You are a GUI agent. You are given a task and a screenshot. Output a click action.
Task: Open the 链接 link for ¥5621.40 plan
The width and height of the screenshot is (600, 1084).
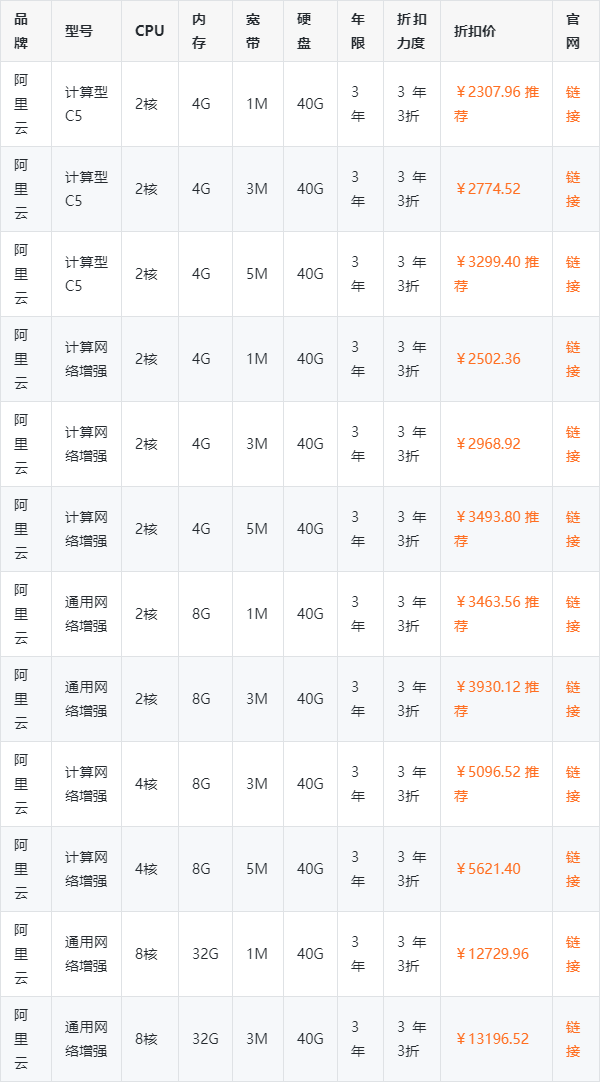pyautogui.click(x=573, y=869)
